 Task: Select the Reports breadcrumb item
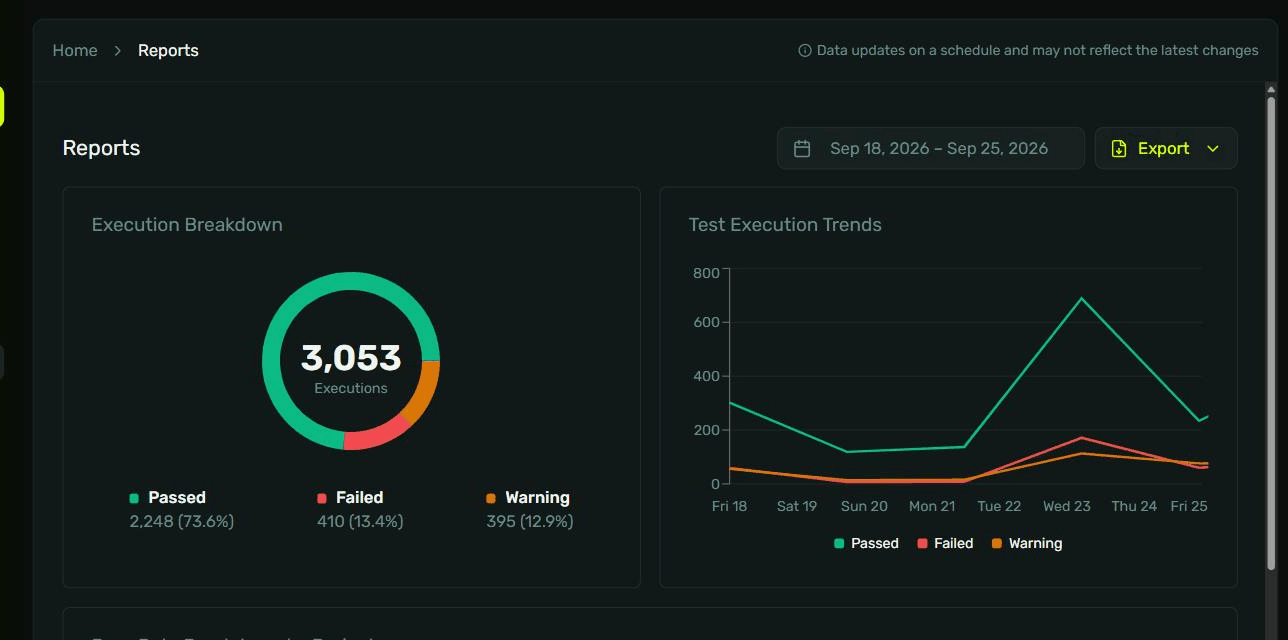(168, 50)
